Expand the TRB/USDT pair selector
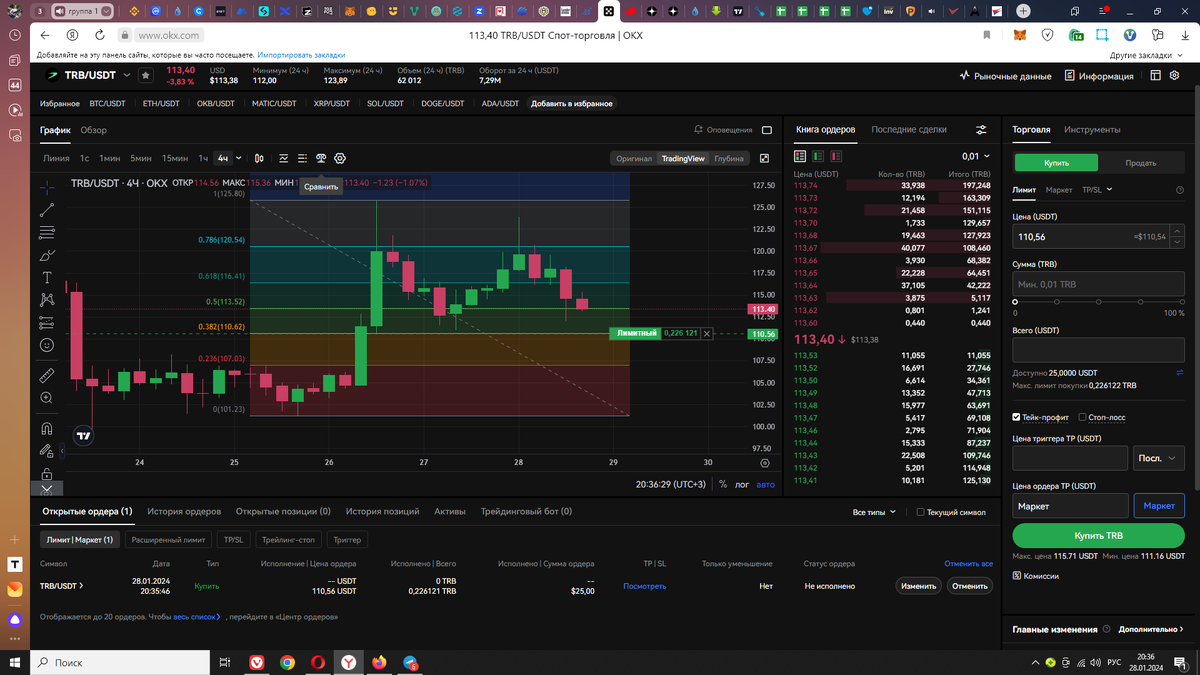Viewport: 1200px width, 675px height. [x=127, y=75]
